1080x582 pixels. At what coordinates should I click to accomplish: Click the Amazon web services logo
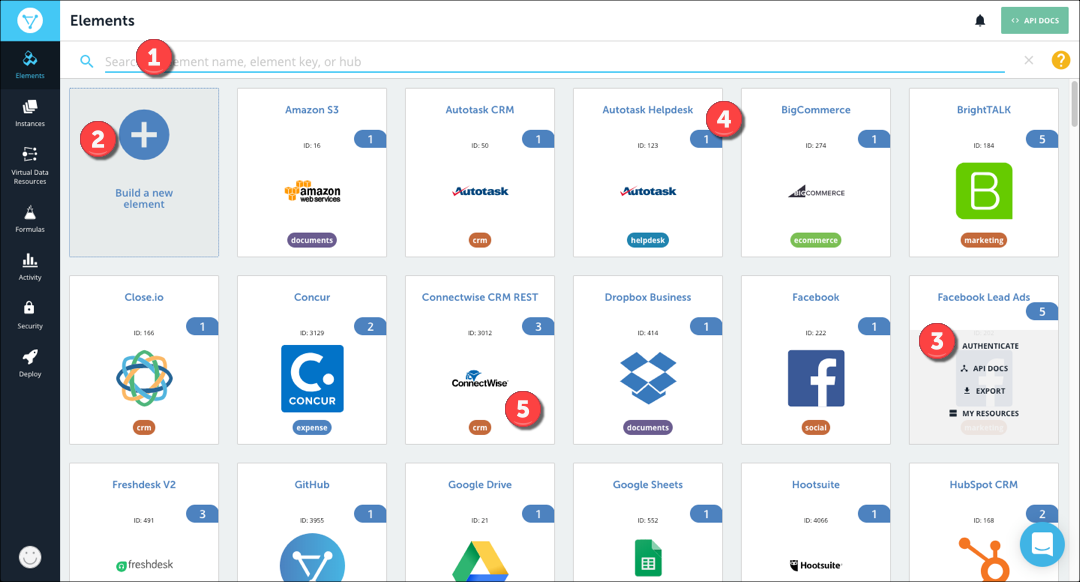pyautogui.click(x=312, y=191)
